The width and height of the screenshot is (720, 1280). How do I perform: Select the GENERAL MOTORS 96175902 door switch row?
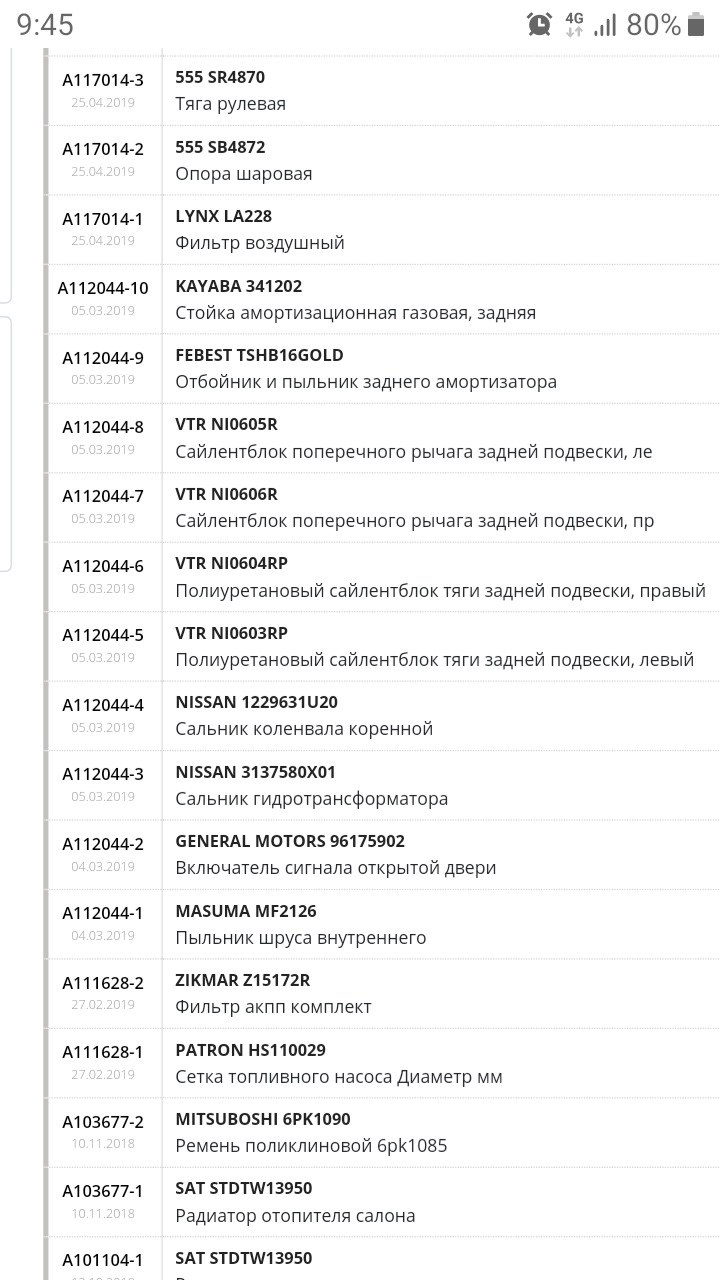(x=400, y=854)
